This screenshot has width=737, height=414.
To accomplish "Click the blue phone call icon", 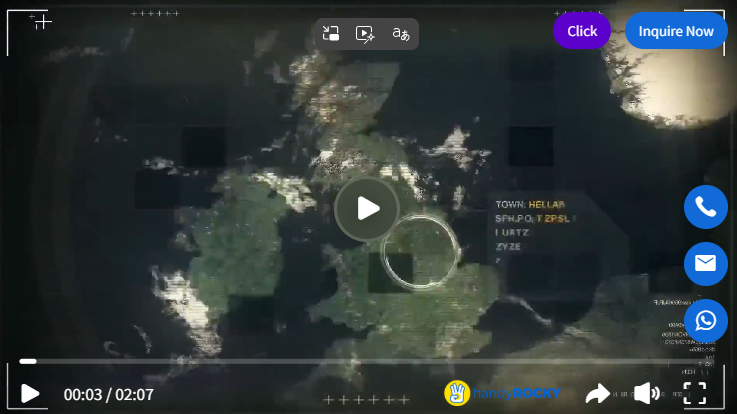I will tap(705, 207).
